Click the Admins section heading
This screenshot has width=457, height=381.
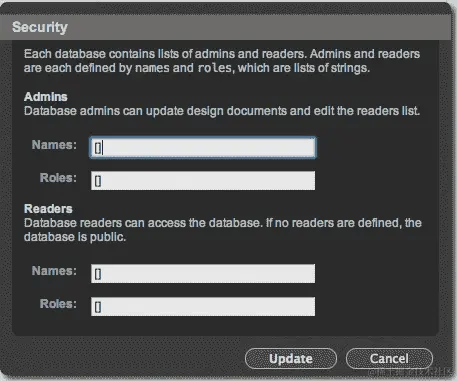click(46, 97)
